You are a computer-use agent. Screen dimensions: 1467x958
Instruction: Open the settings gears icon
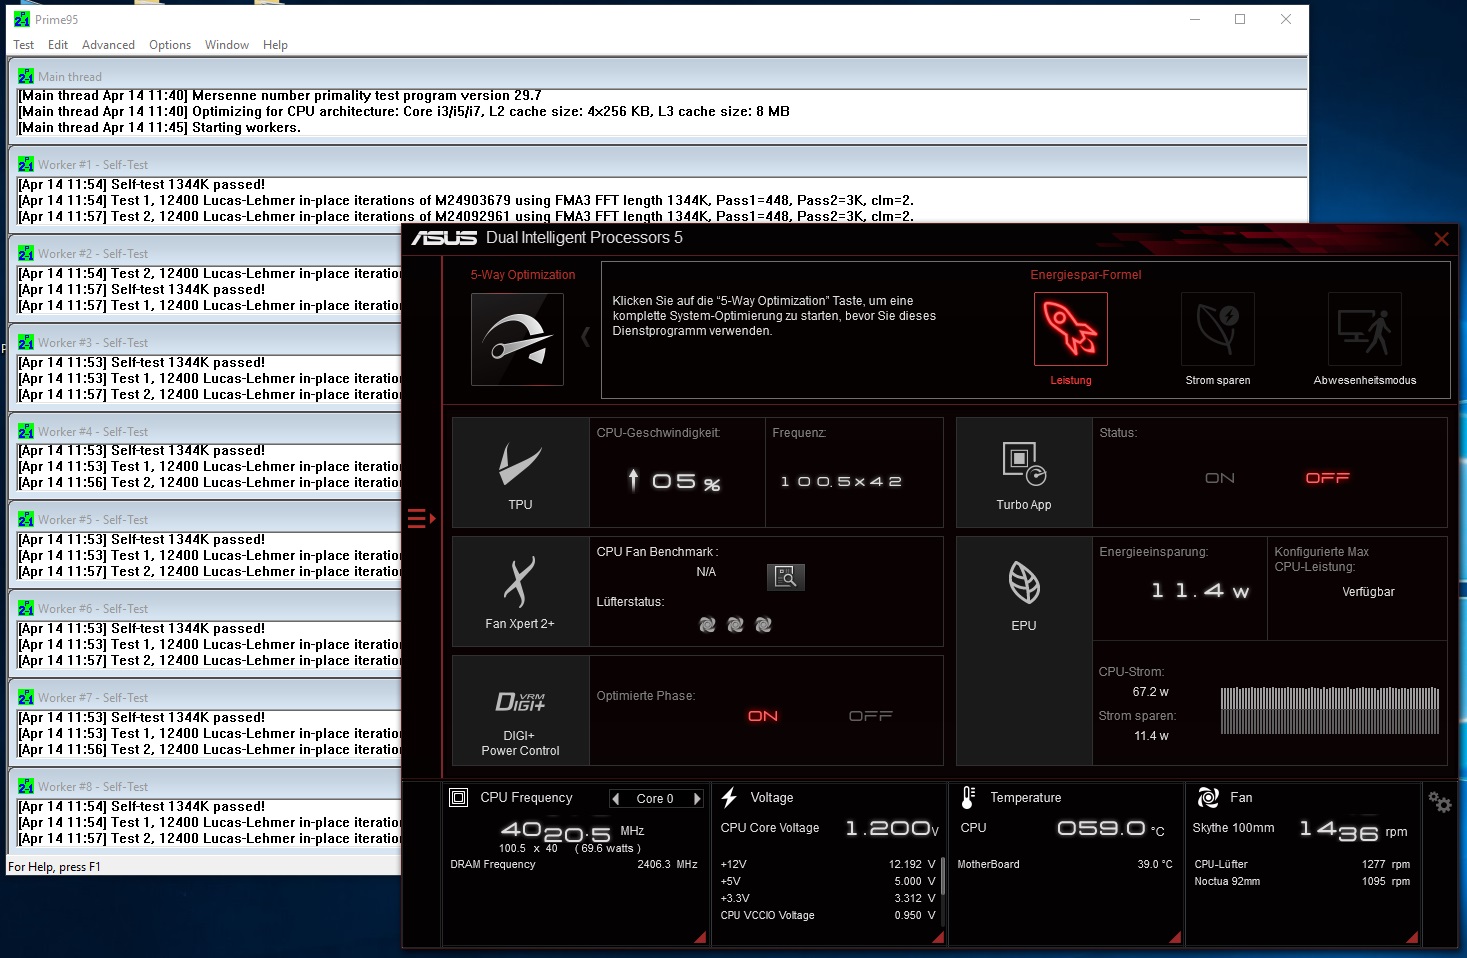click(x=1439, y=802)
